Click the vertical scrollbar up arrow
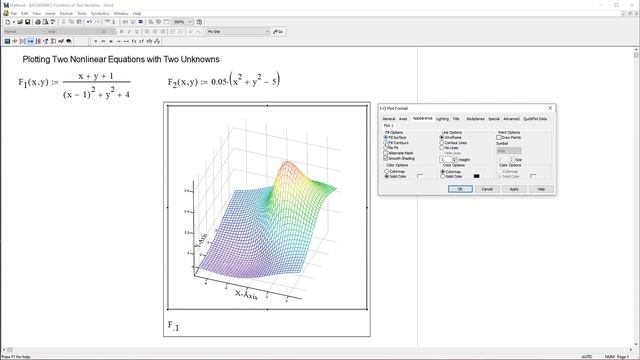The width and height of the screenshot is (640, 360). coord(636,50)
